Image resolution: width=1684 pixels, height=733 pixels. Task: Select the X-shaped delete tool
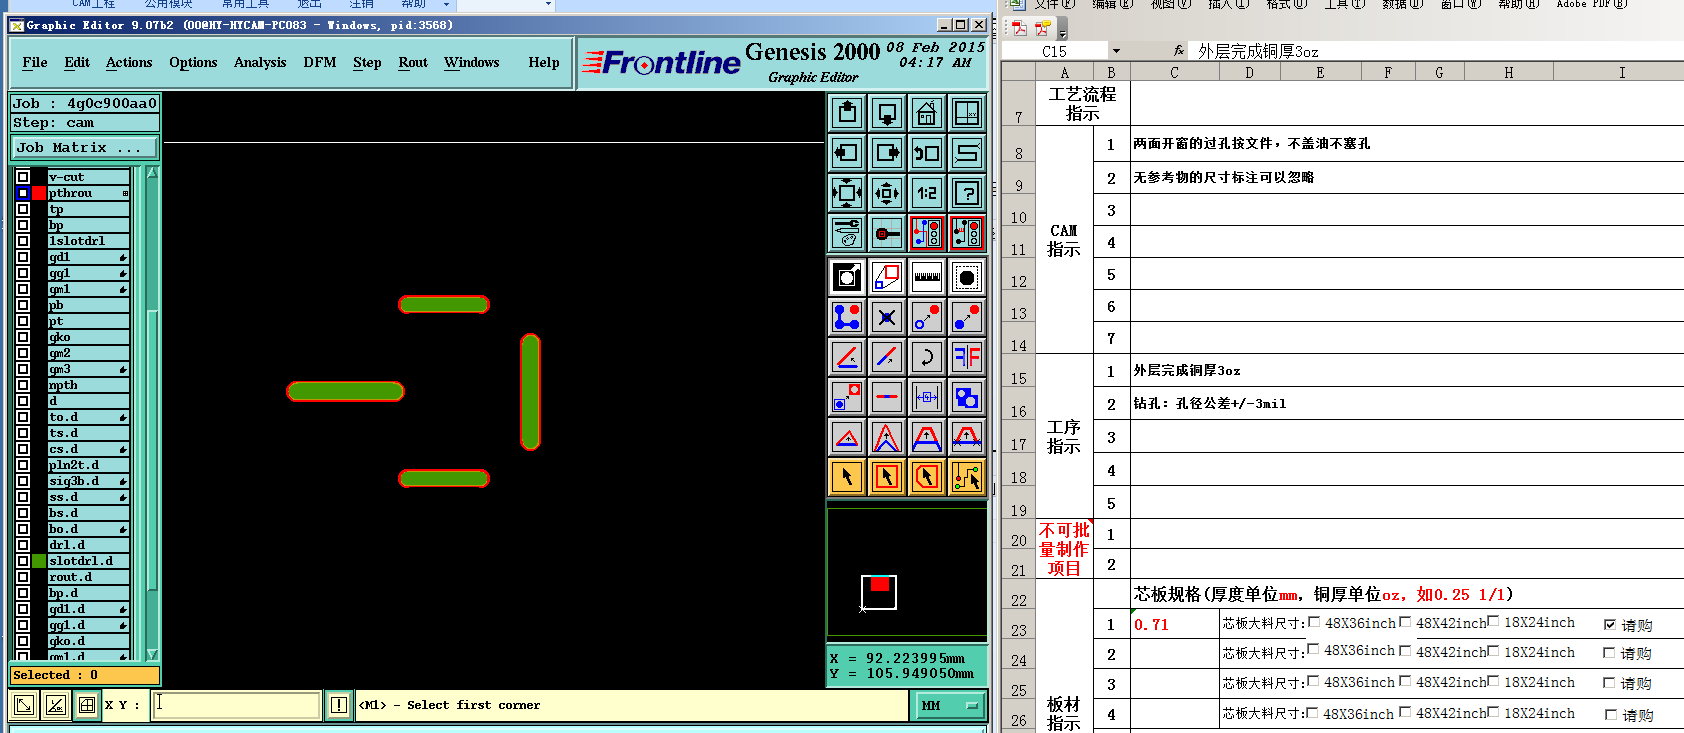(x=887, y=317)
